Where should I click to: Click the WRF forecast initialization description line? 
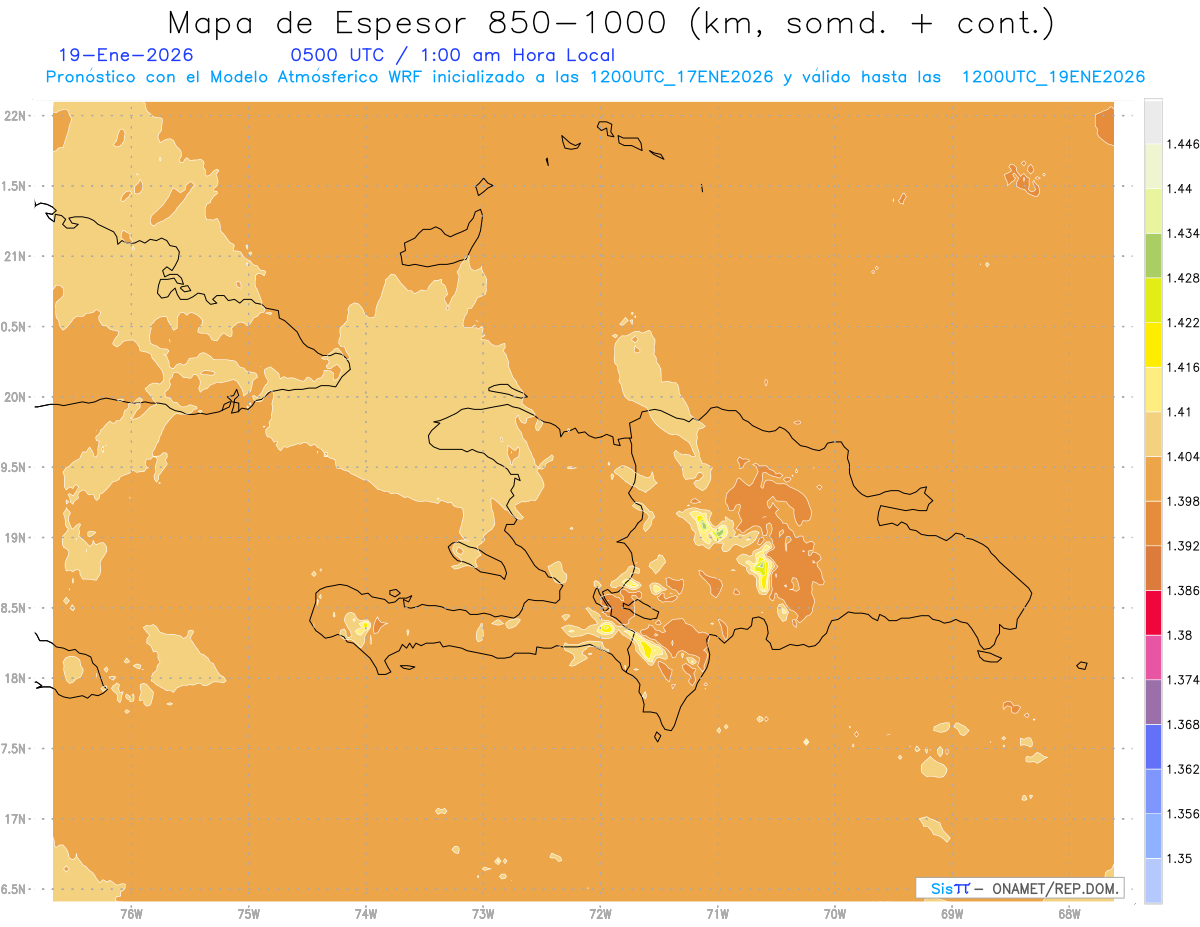[x=595, y=77]
